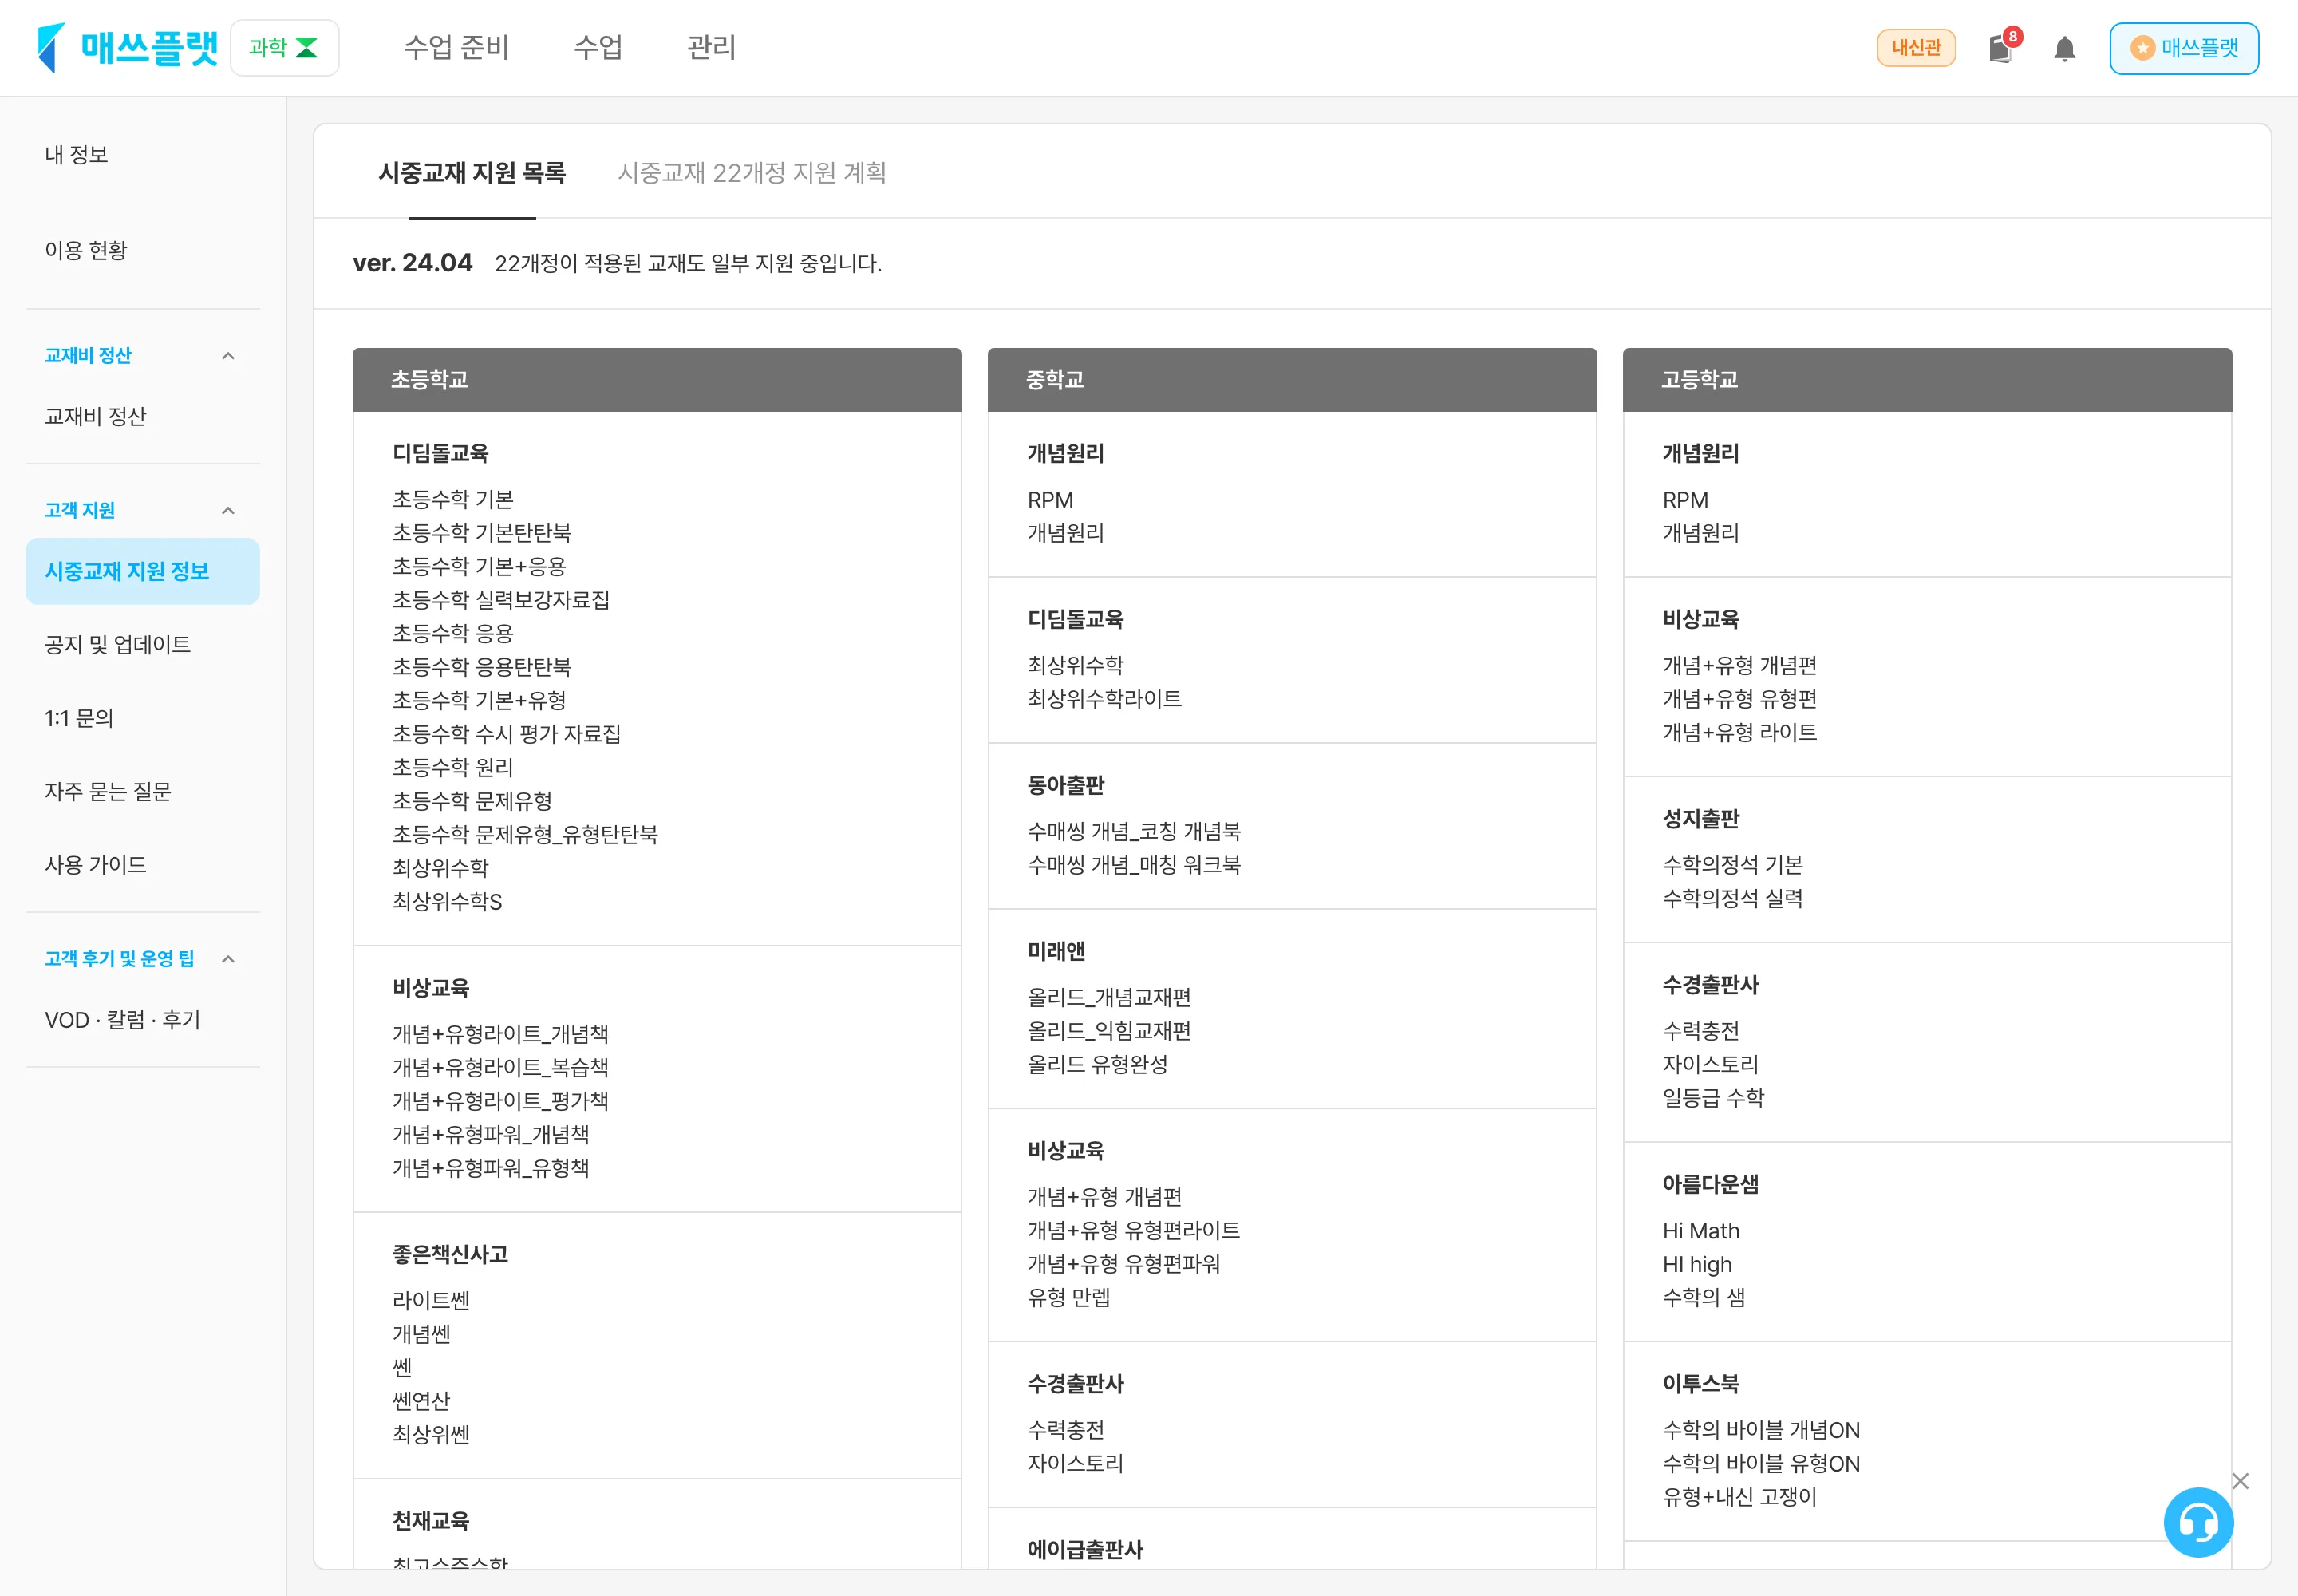The image size is (2298, 1596).
Task: Click 수매씽 개념_코칭 개념북 entry
Action: (1134, 831)
